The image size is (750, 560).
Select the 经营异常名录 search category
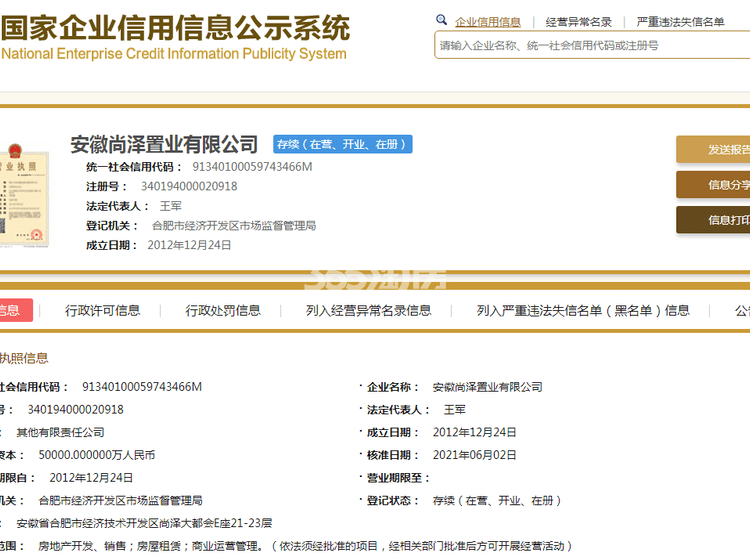579,22
